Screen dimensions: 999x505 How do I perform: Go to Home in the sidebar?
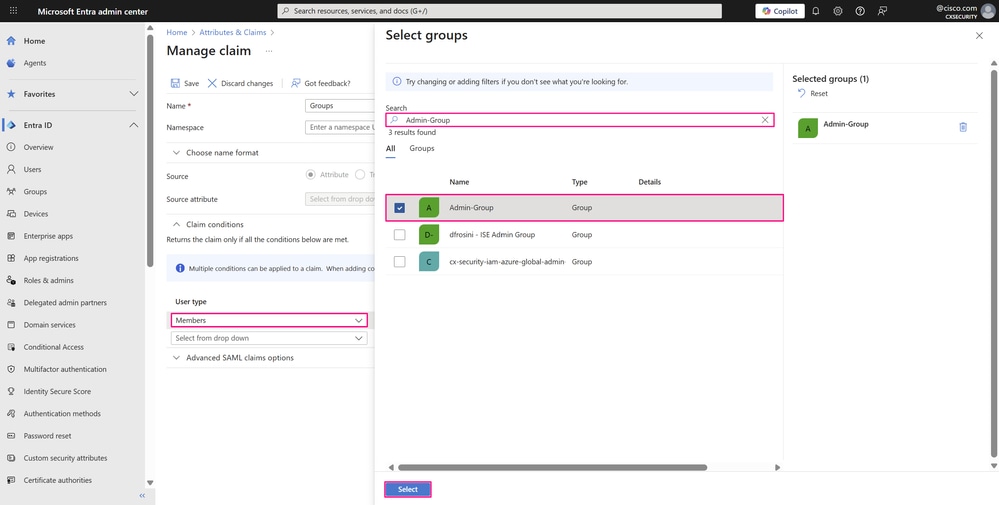(x=34, y=41)
